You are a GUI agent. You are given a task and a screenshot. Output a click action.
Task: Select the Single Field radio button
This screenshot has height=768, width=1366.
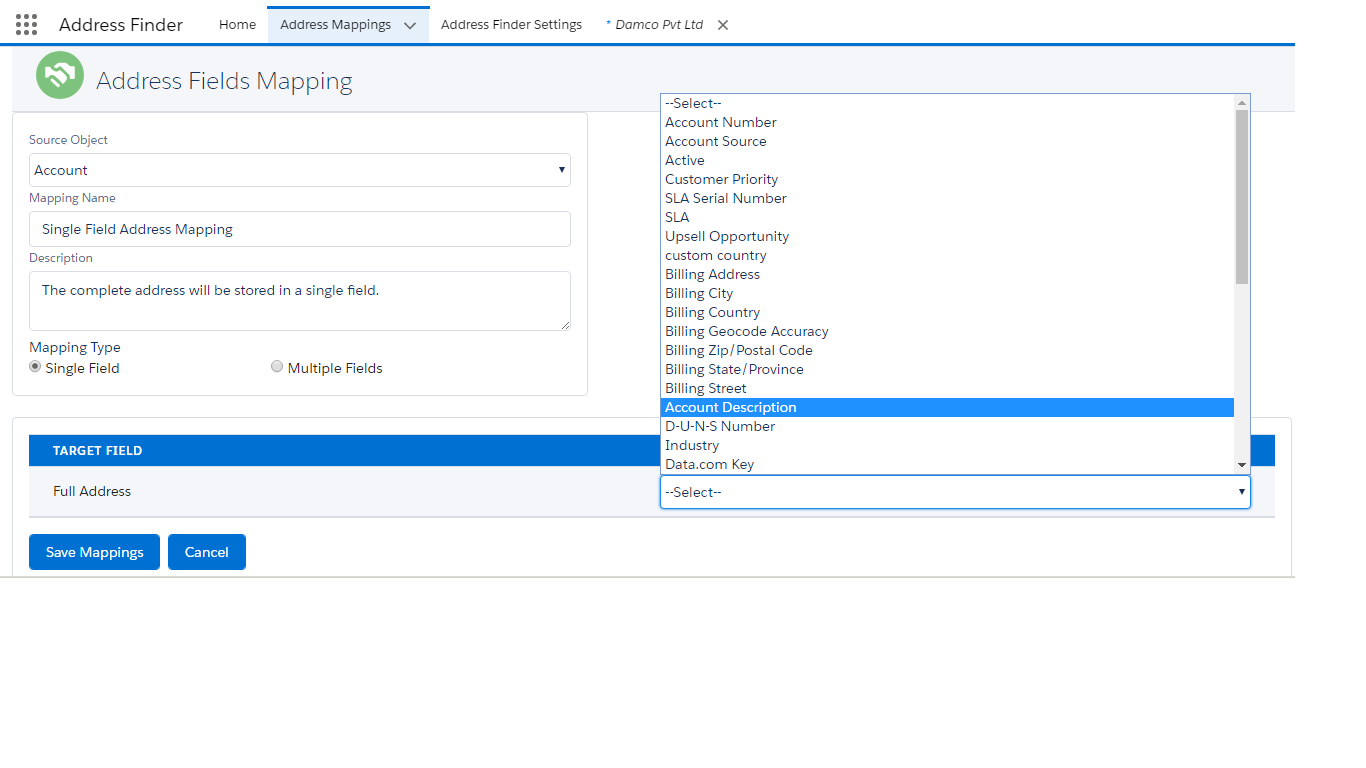[x=35, y=367]
